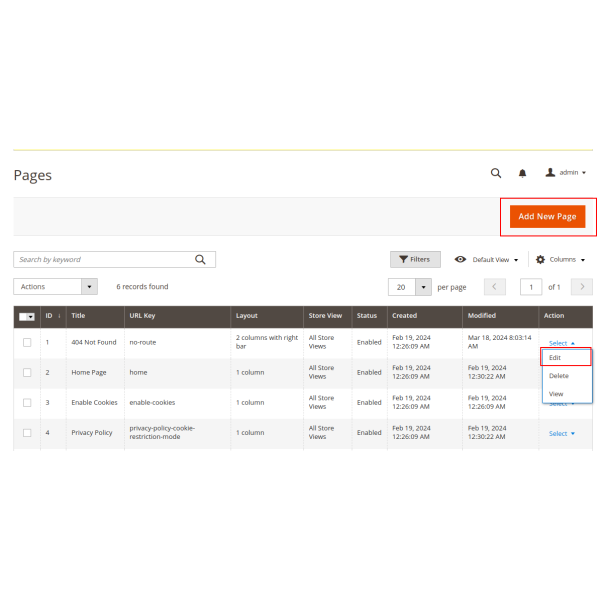Image resolution: width=600 pixels, height=600 pixels.
Task: Click the keyword search submit magnifier icon
Action: click(x=200, y=259)
